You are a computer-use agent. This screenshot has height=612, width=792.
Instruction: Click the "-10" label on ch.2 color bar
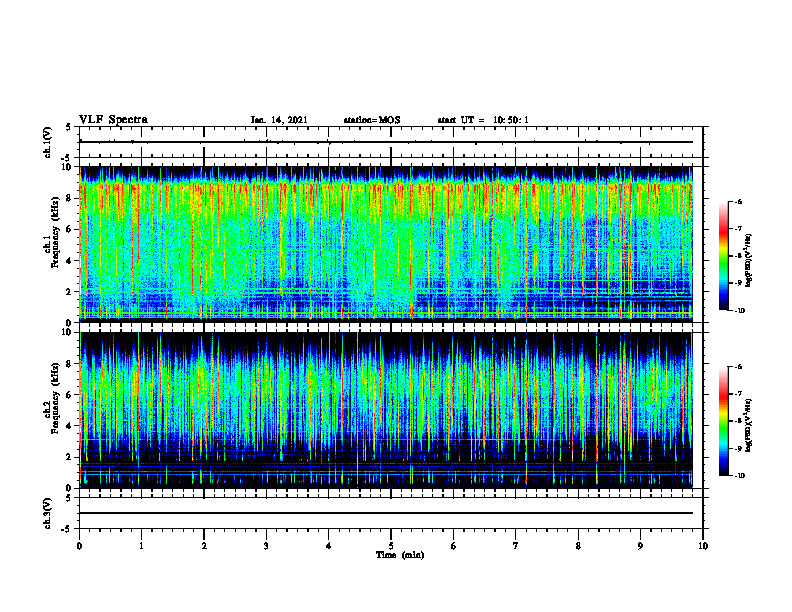[738, 476]
